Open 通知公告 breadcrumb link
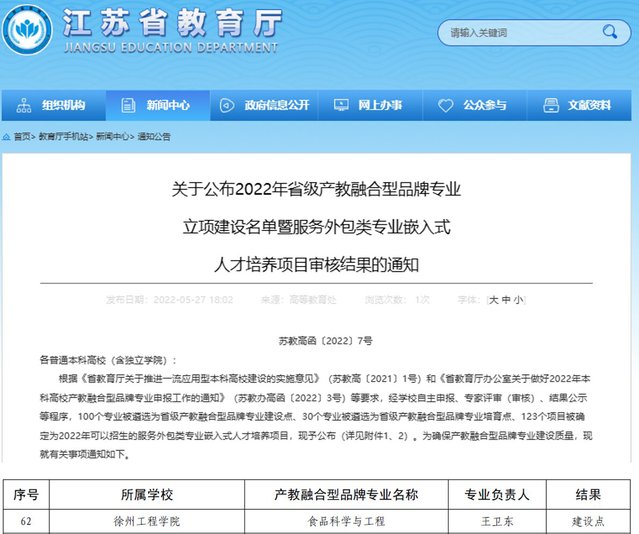This screenshot has width=639, height=534. (x=154, y=135)
